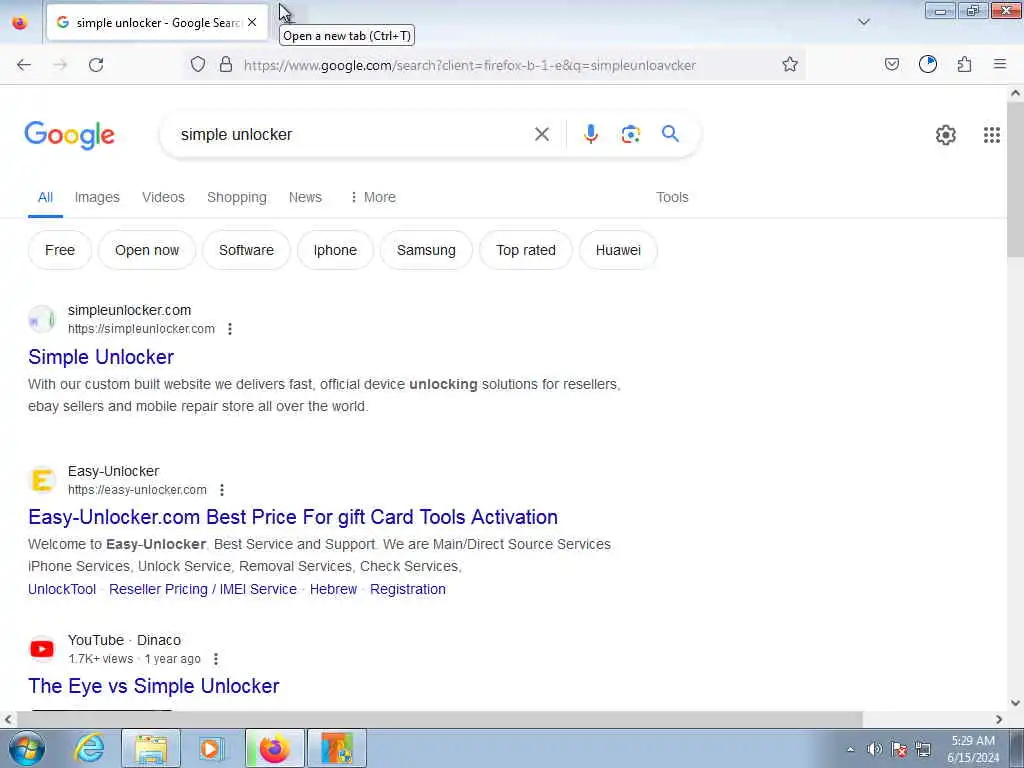Save page to Pocket icon

coord(891,64)
